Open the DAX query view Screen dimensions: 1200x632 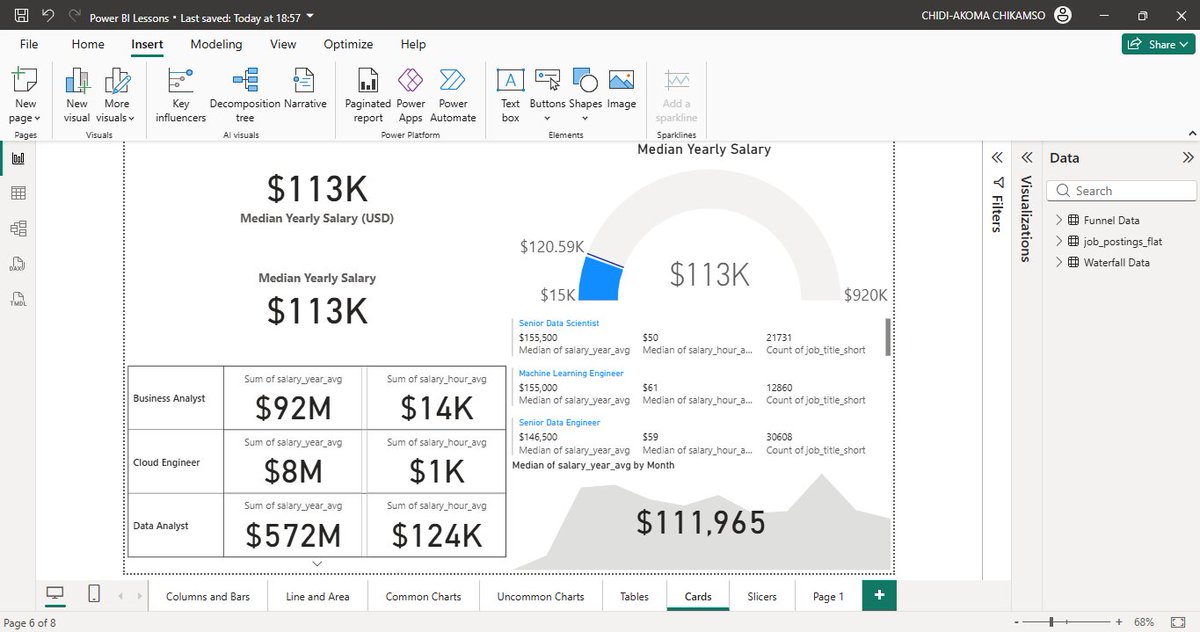click(18, 263)
